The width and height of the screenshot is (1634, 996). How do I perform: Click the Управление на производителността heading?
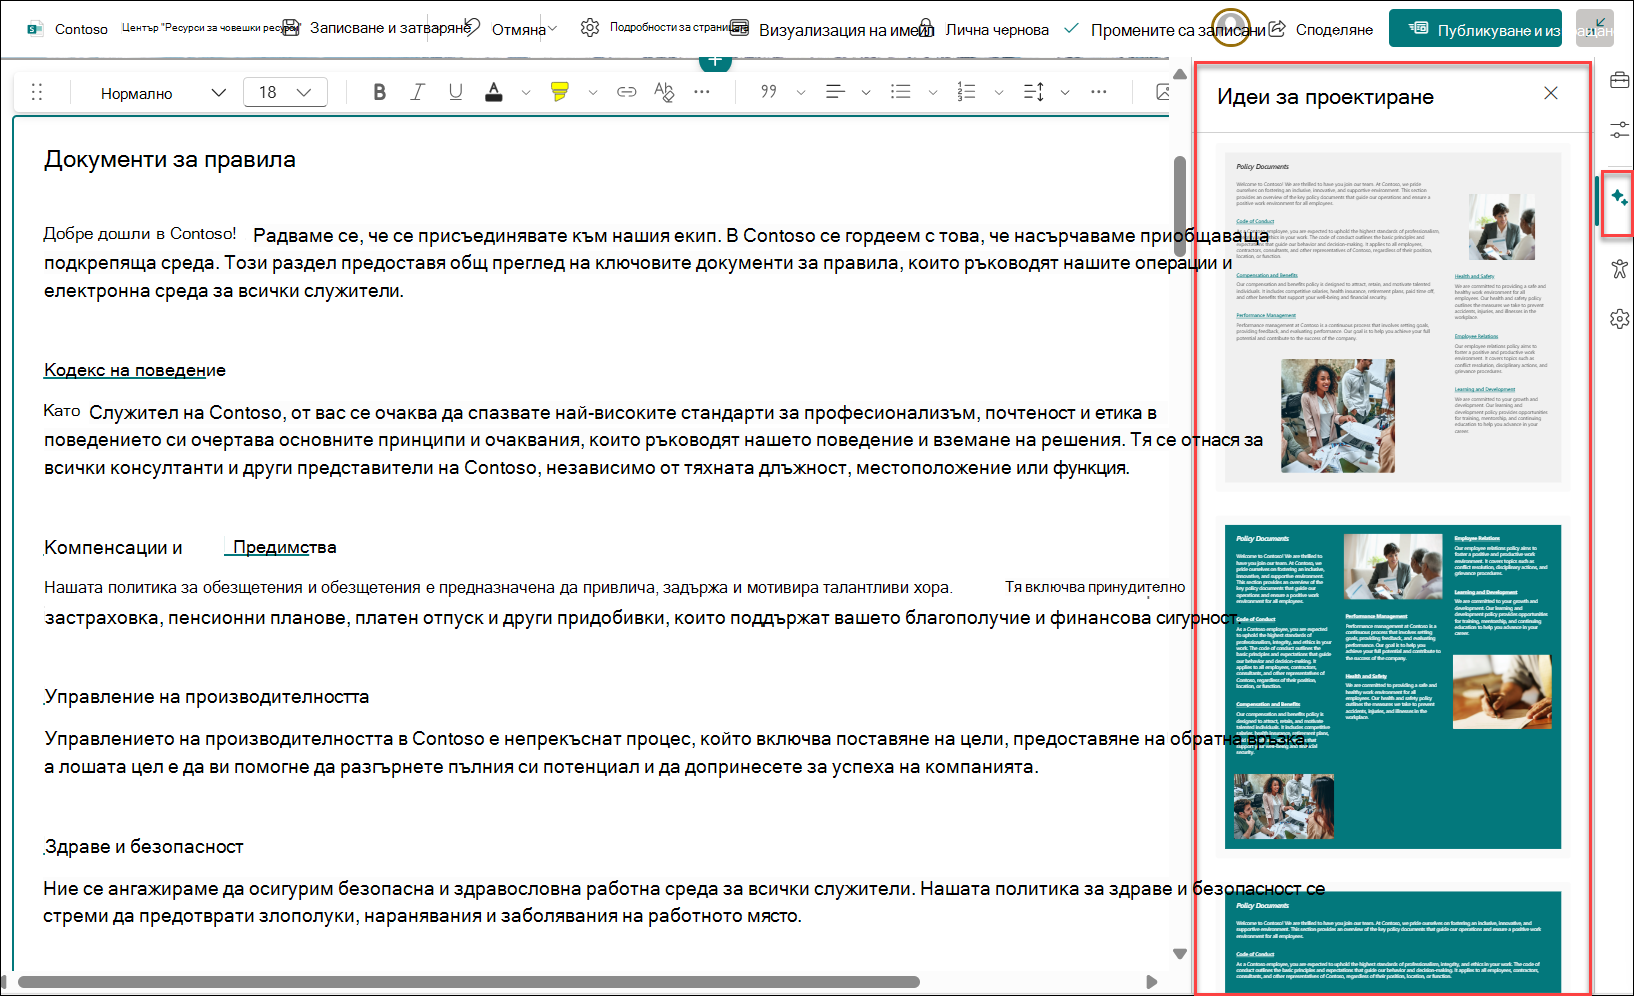[207, 697]
